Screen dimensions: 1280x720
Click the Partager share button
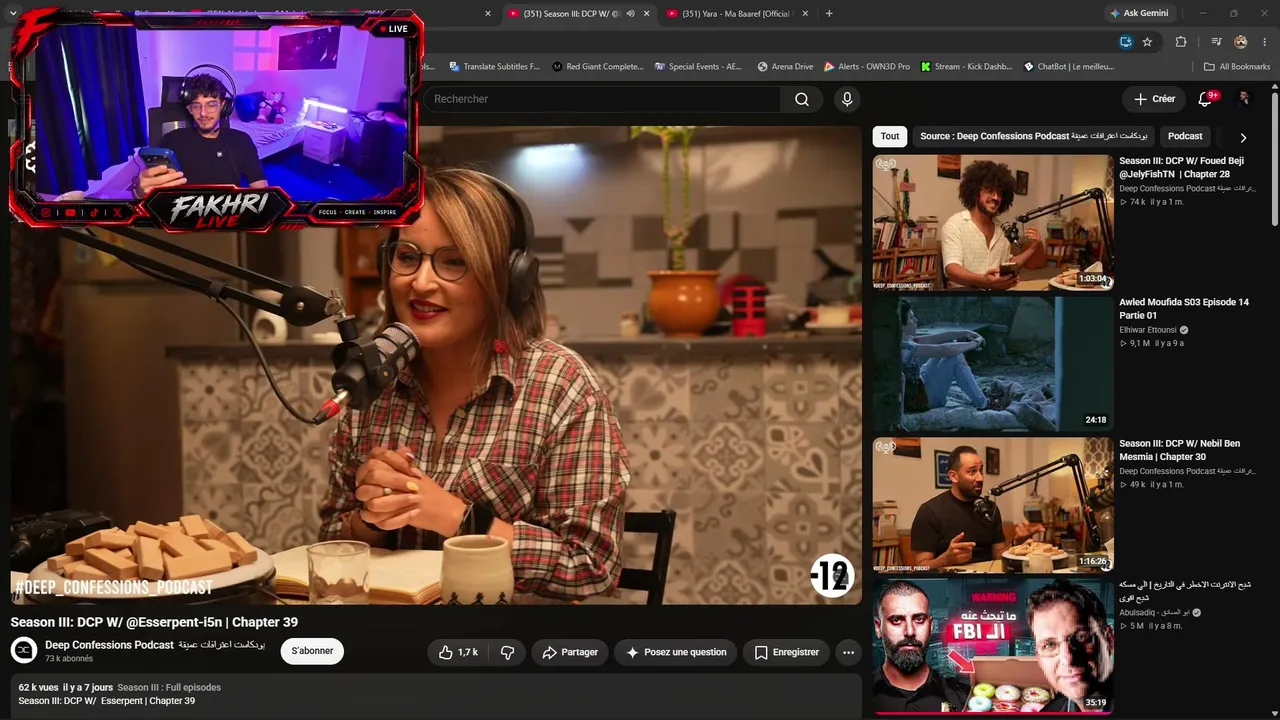click(570, 652)
